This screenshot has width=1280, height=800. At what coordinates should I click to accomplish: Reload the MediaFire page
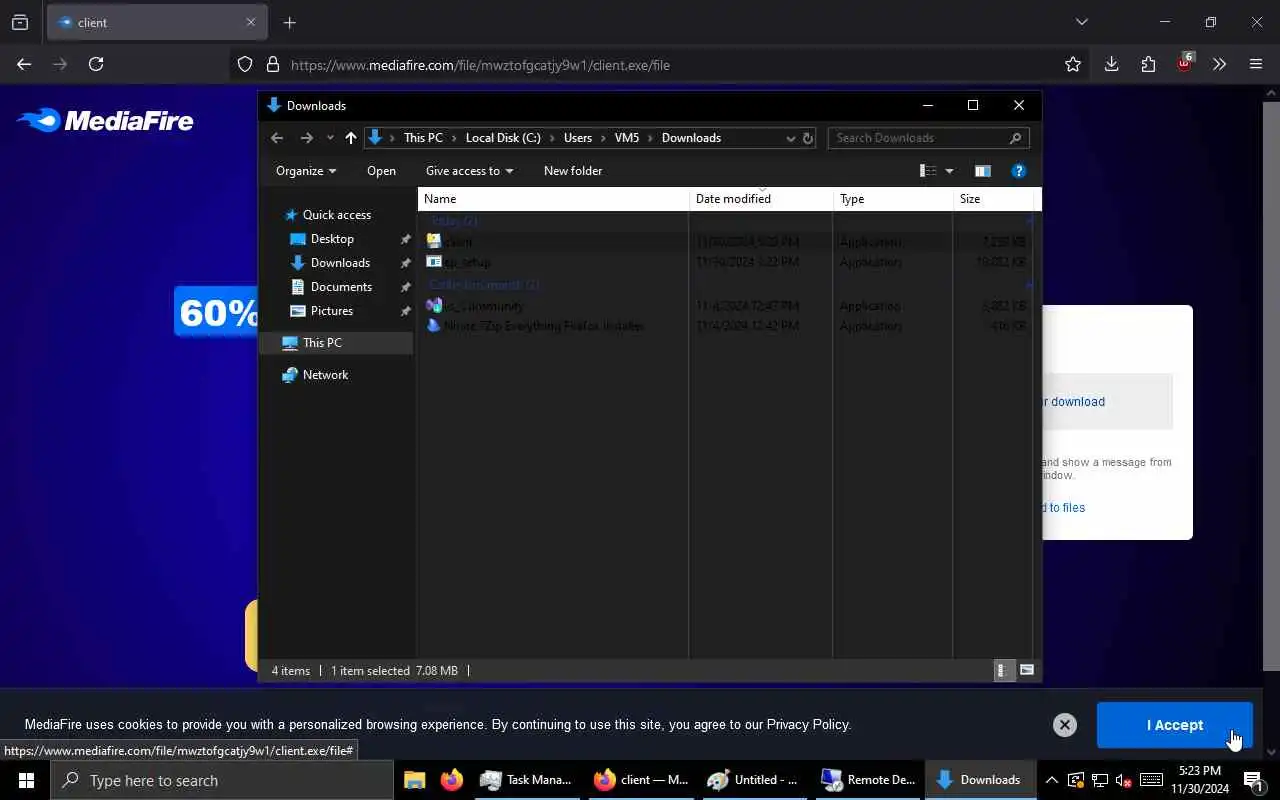(x=96, y=64)
